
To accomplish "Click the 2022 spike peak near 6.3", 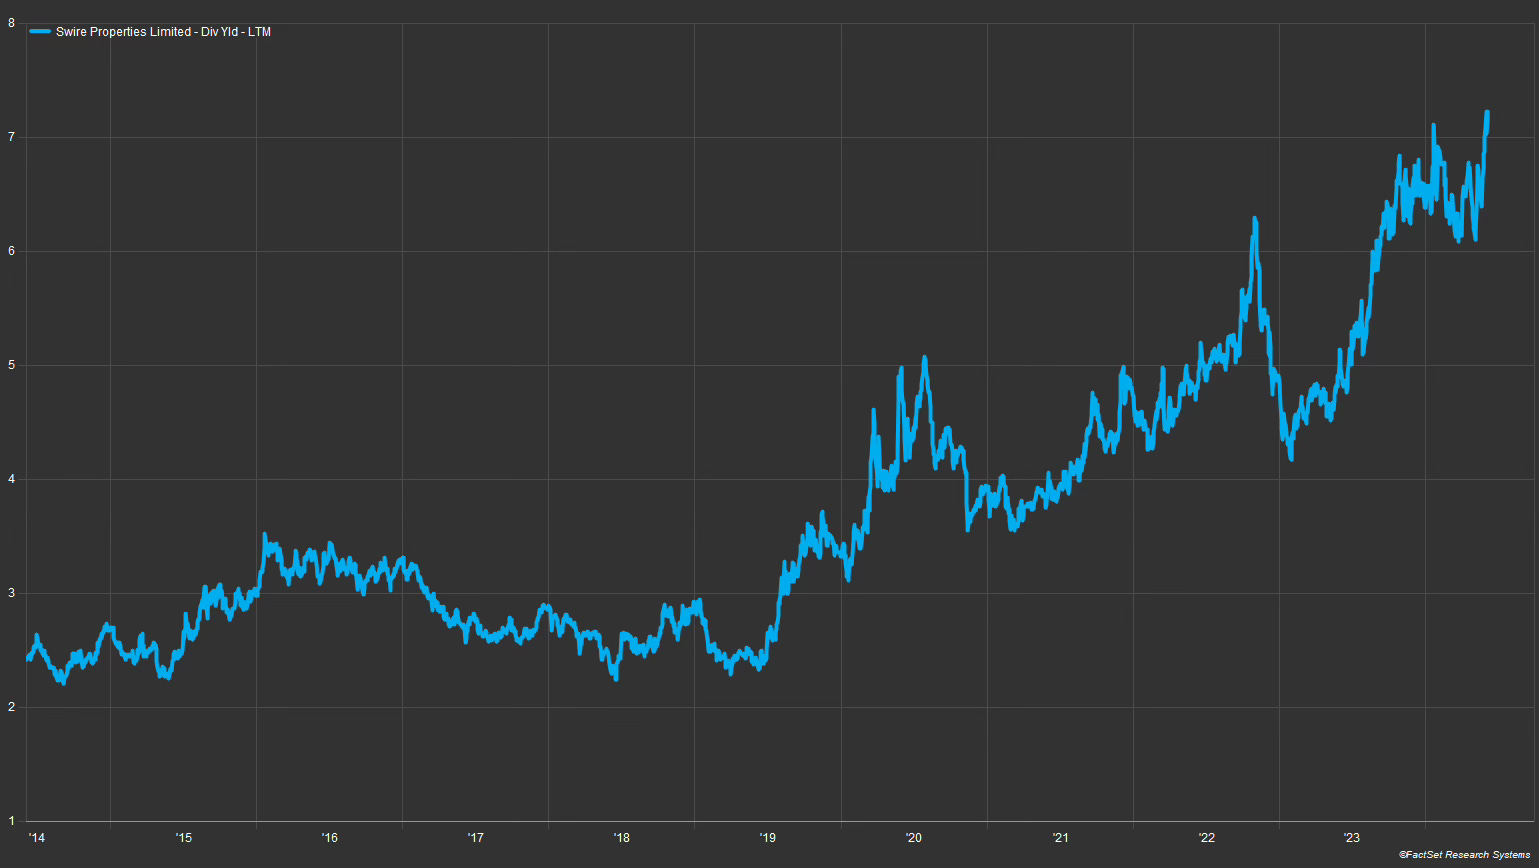I will click(1254, 219).
